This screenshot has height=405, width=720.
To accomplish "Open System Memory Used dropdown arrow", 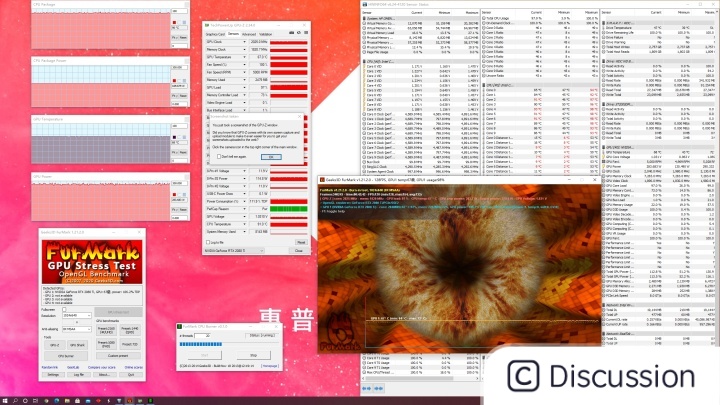I will [244, 232].
